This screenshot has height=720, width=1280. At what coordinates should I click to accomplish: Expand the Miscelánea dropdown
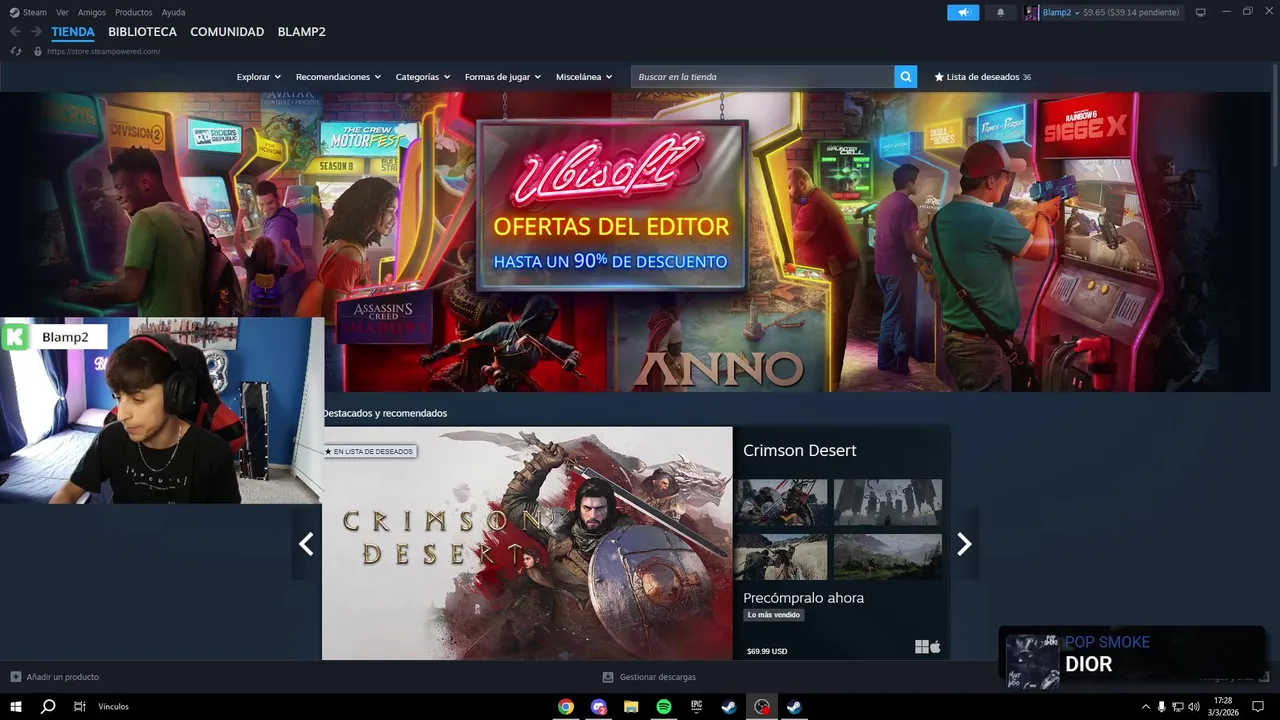(584, 77)
